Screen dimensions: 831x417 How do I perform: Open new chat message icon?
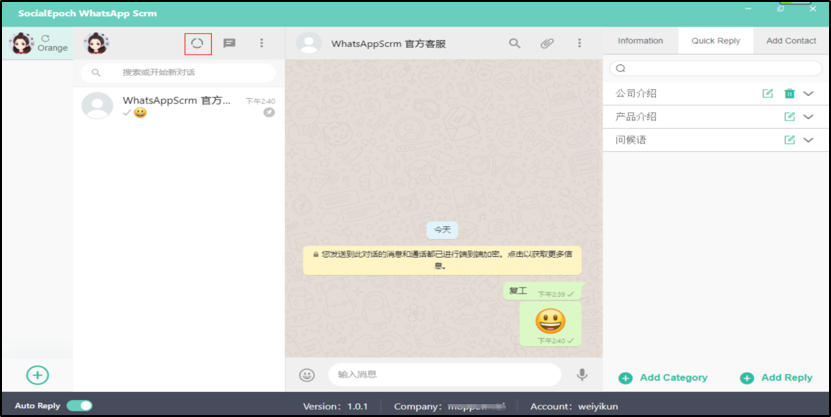tap(229, 43)
